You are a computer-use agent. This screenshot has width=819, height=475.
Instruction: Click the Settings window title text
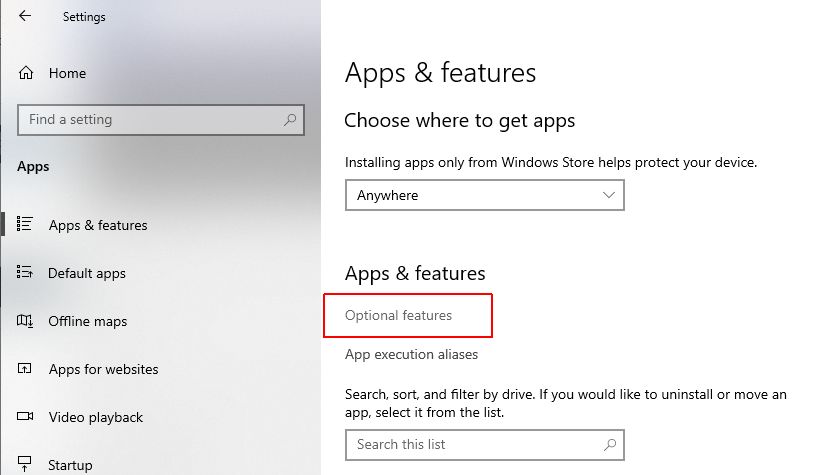[84, 17]
